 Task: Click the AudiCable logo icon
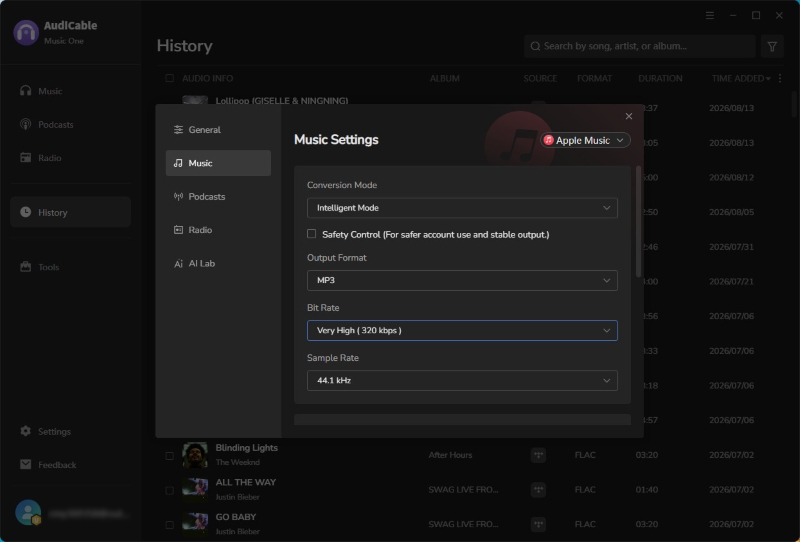pos(26,33)
